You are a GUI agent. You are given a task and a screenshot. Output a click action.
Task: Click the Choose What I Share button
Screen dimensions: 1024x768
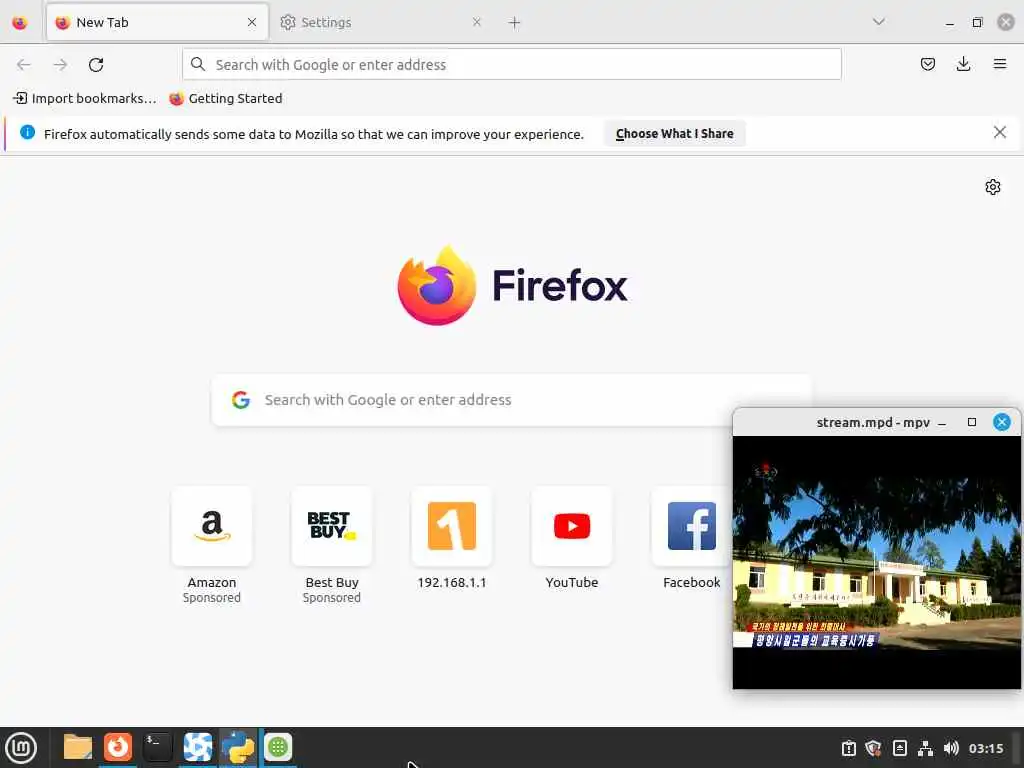point(674,133)
